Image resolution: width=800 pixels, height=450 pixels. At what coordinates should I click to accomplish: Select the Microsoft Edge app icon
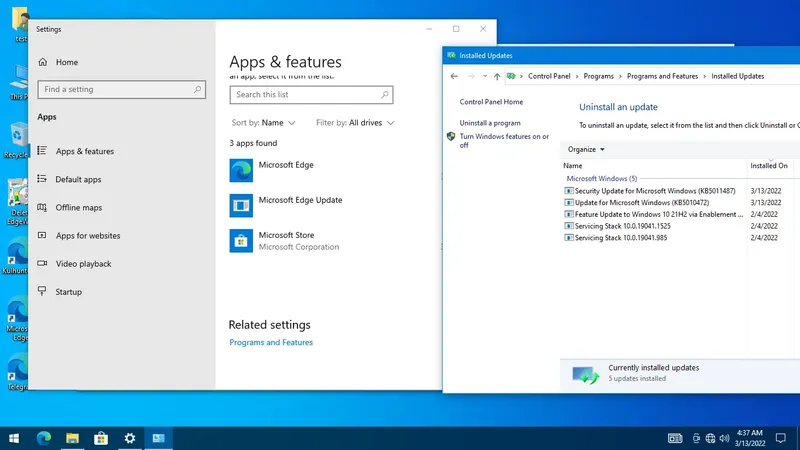click(x=241, y=170)
